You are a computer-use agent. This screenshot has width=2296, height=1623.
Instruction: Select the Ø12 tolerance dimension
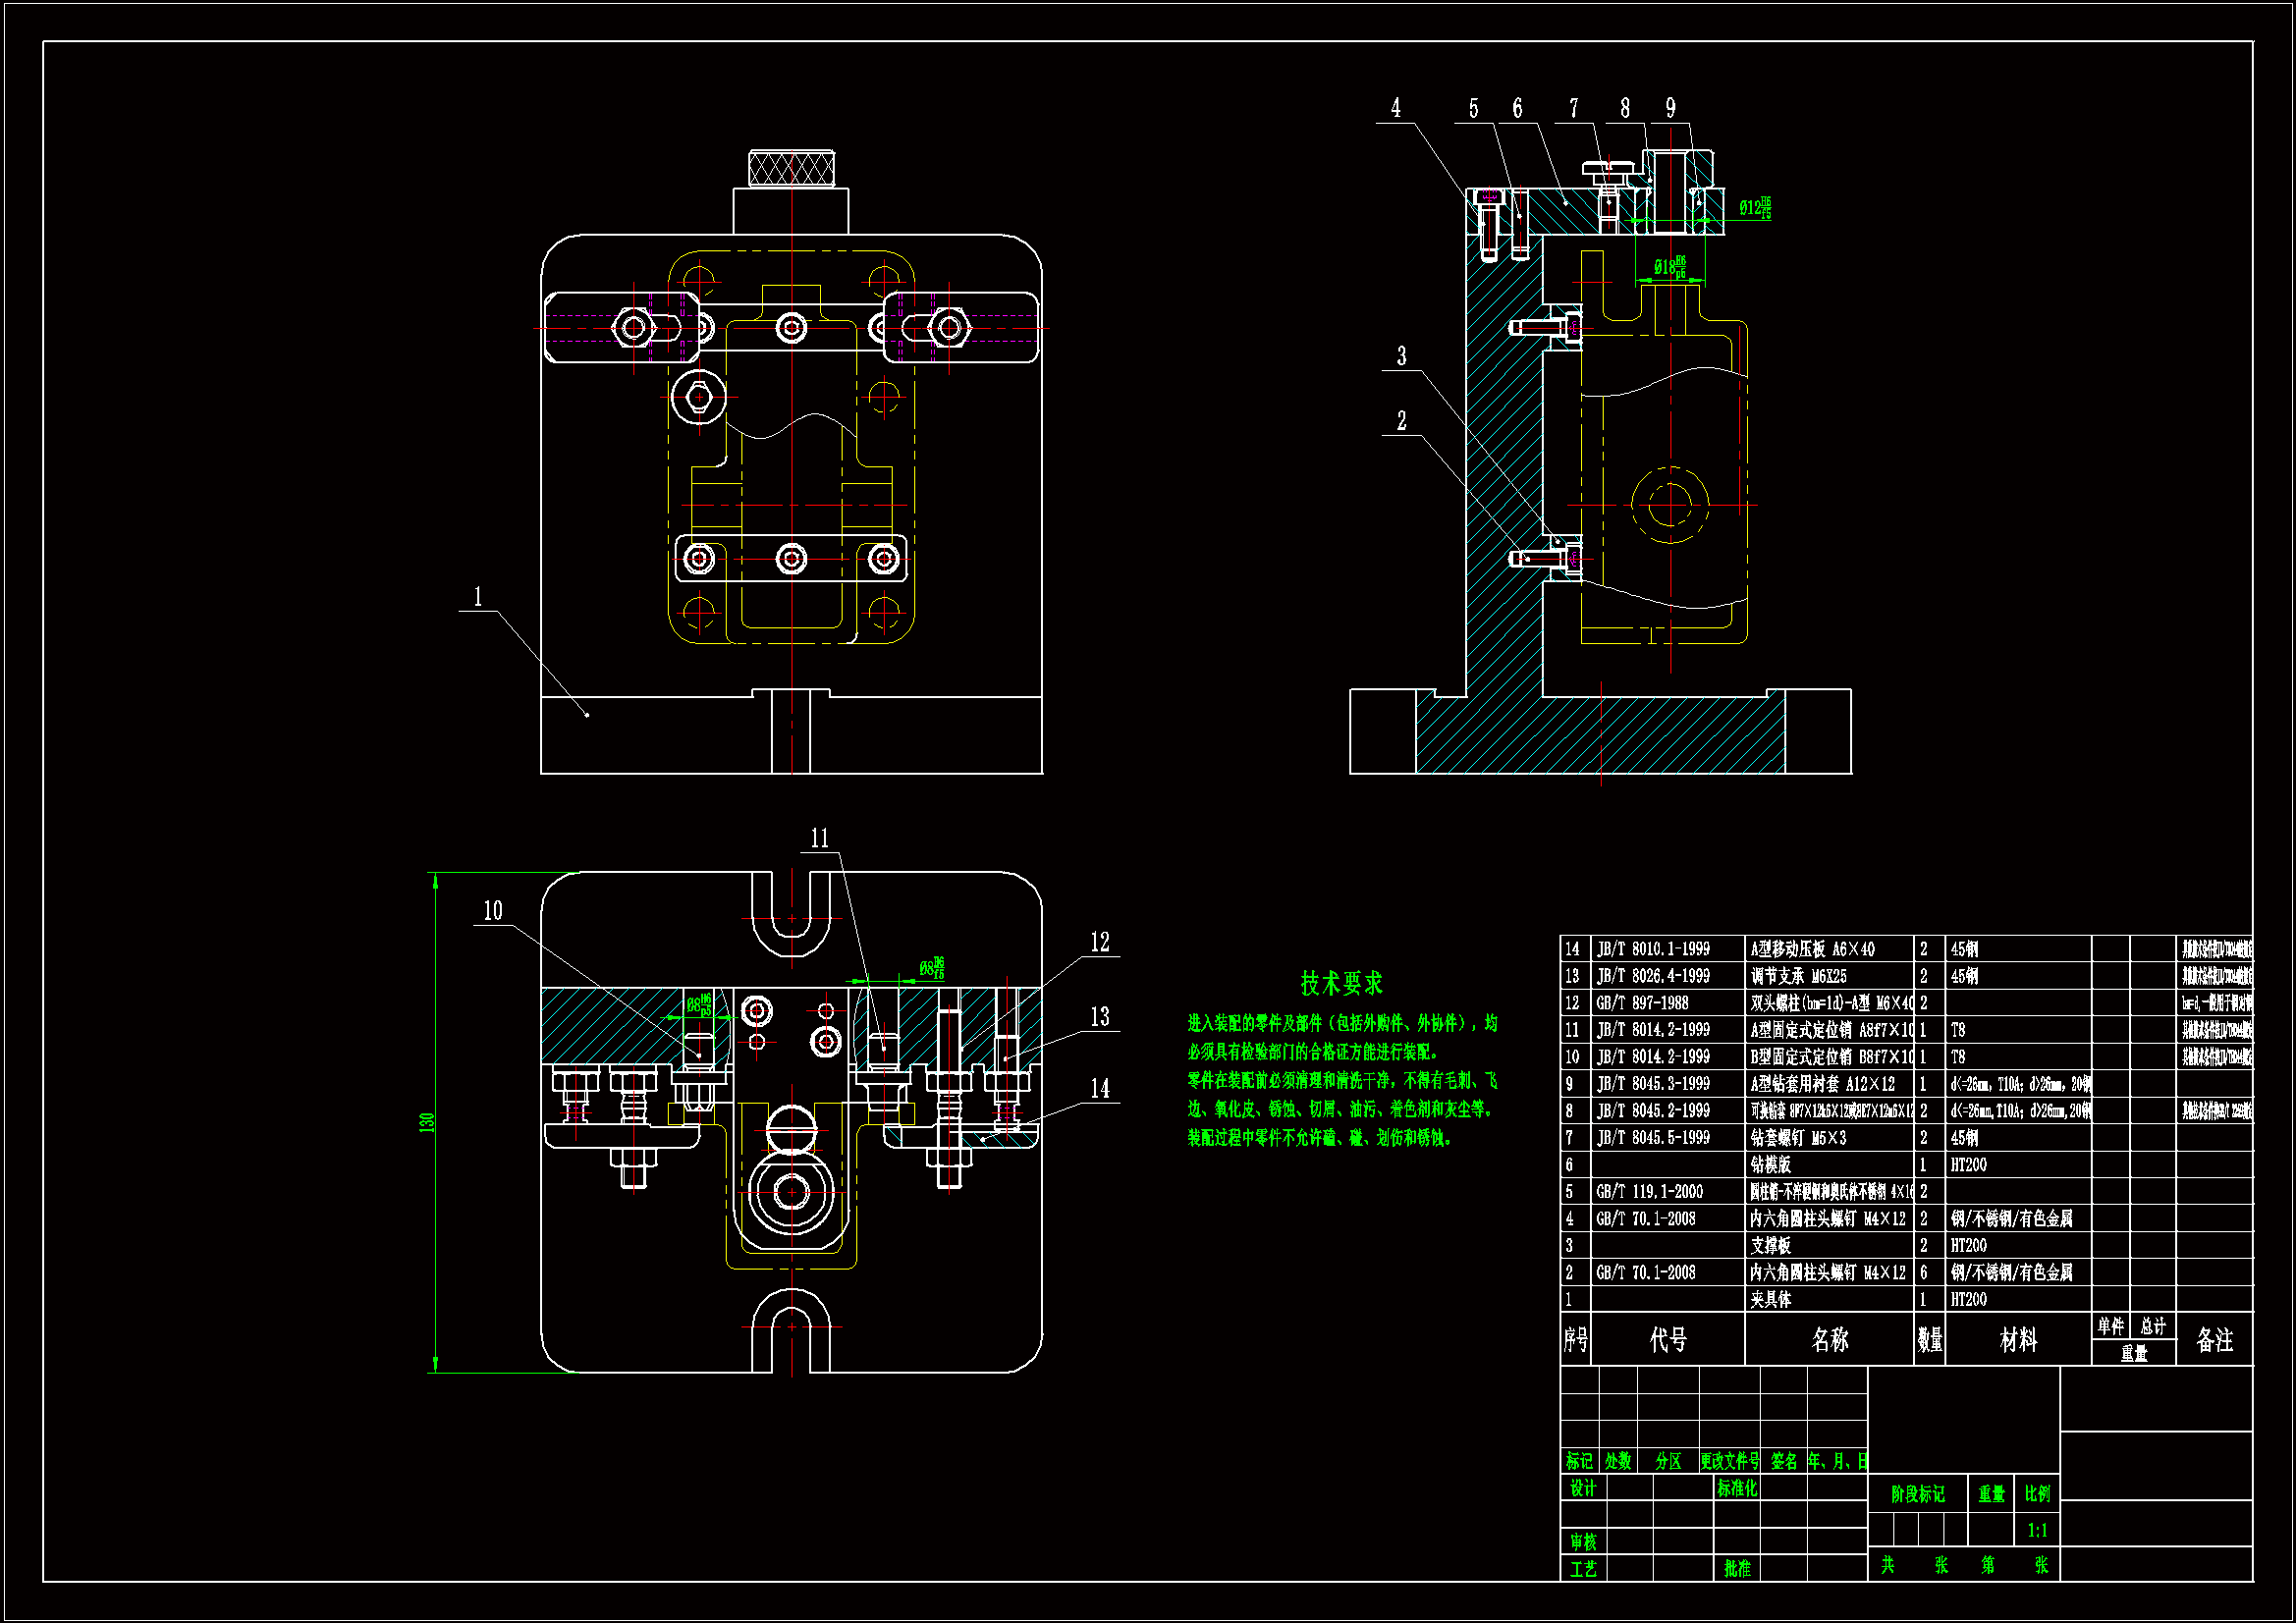[1754, 208]
